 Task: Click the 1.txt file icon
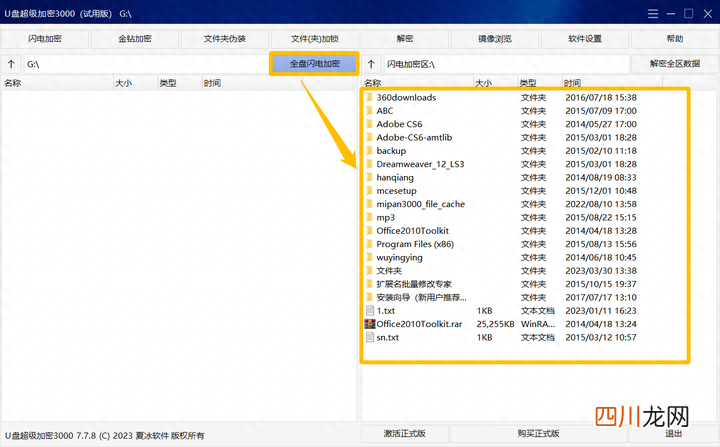coord(370,311)
